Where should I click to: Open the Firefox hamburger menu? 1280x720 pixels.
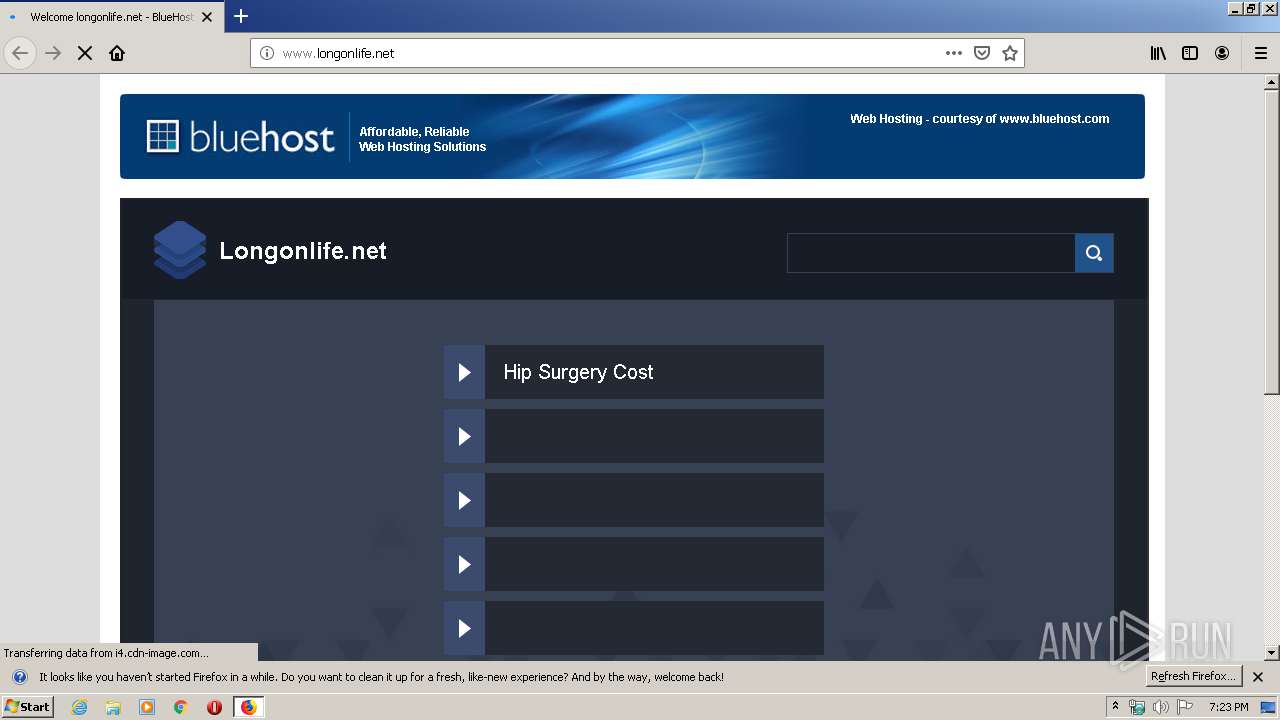[1261, 53]
